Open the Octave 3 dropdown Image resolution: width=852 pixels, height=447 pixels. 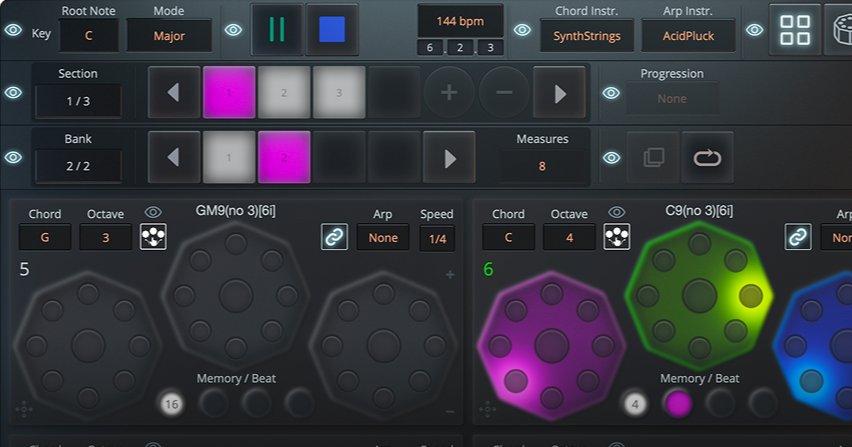[x=106, y=237]
